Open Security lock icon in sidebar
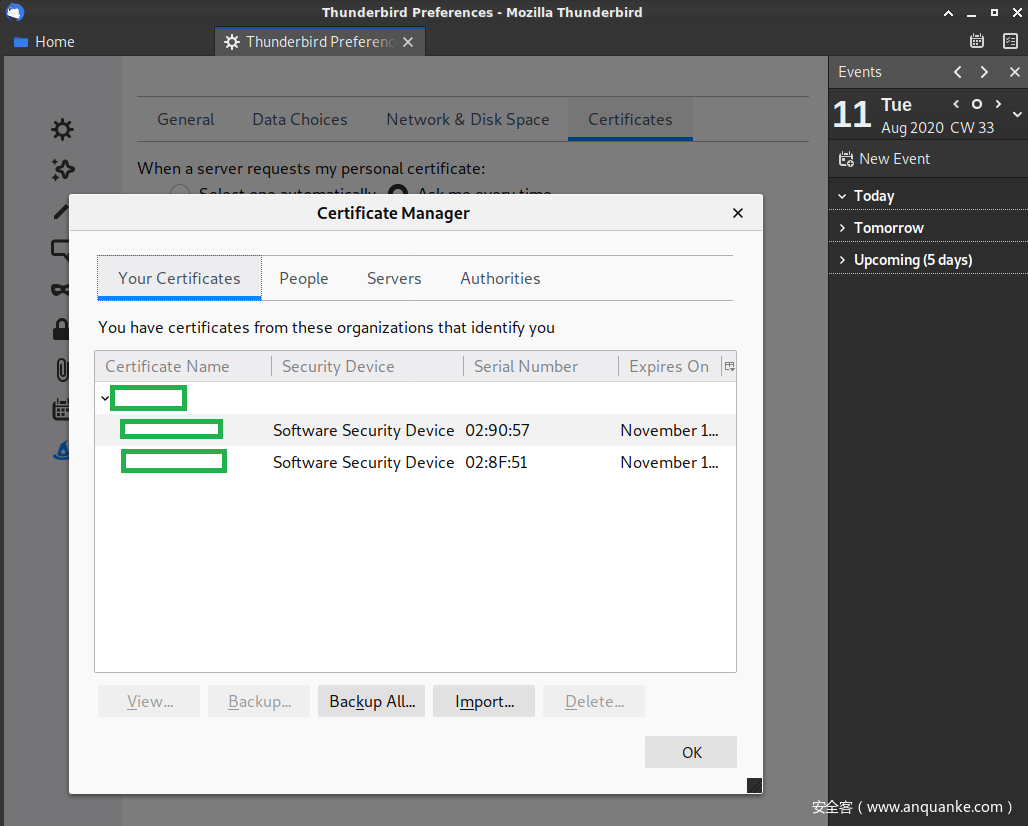Screen dimensions: 1028x826 (61, 329)
